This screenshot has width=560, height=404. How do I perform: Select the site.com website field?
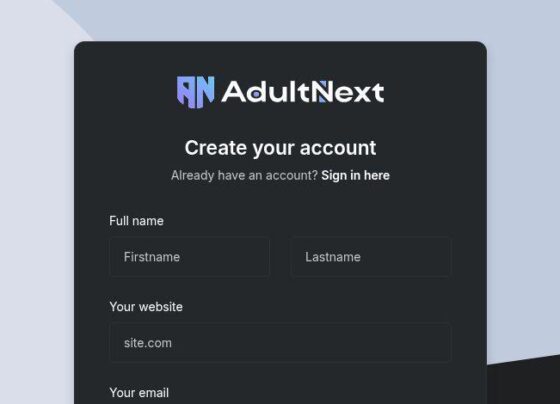click(x=280, y=343)
